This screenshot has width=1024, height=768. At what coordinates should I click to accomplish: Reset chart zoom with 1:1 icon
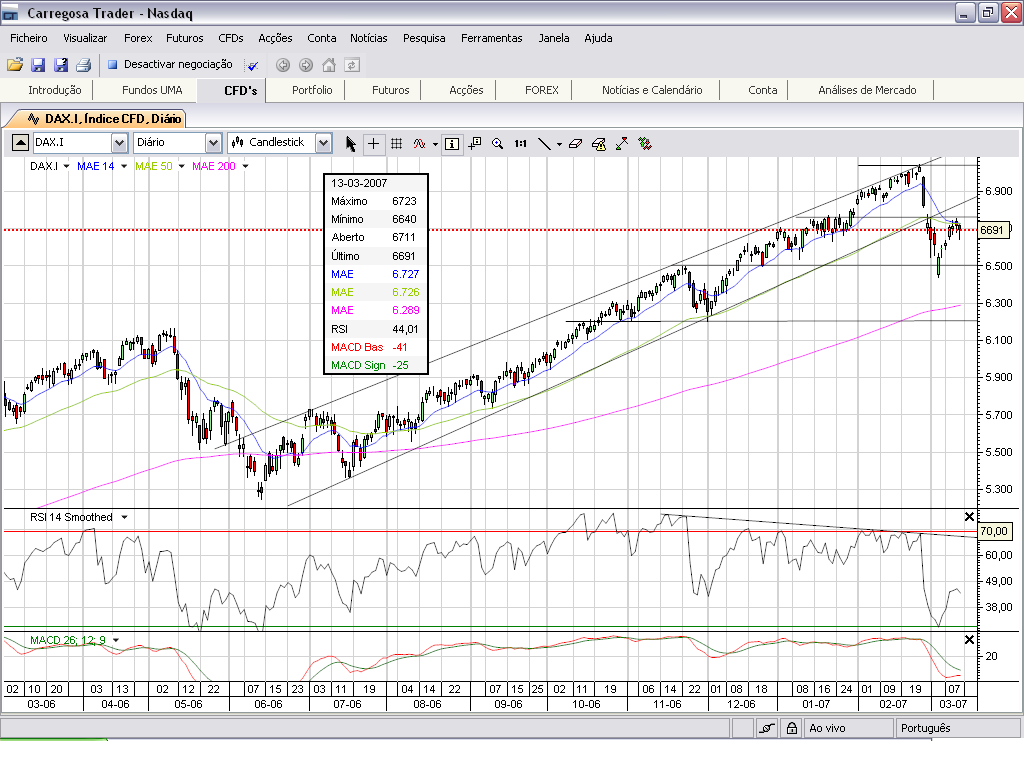pos(520,144)
